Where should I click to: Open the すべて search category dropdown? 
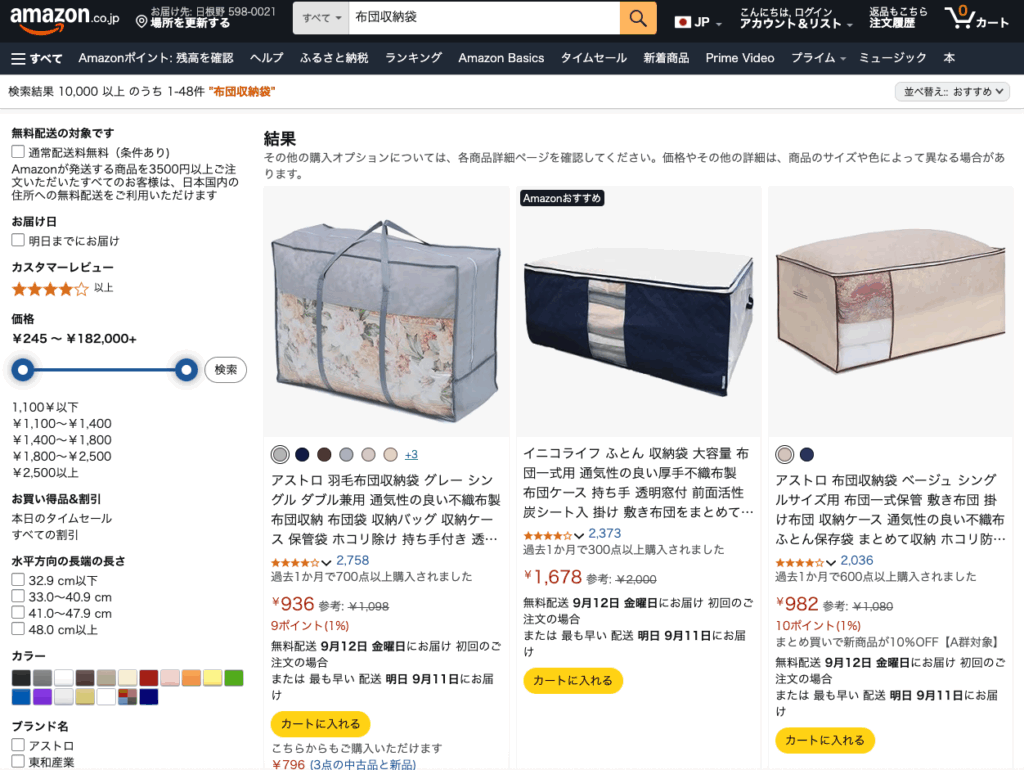coord(321,18)
